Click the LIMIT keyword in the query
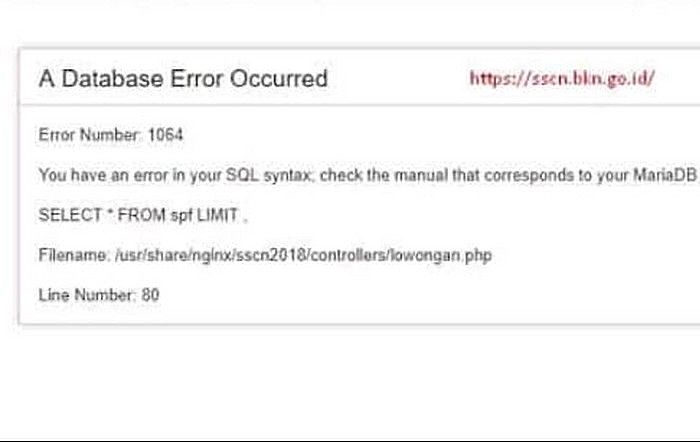The height and width of the screenshot is (442, 700). (217, 215)
